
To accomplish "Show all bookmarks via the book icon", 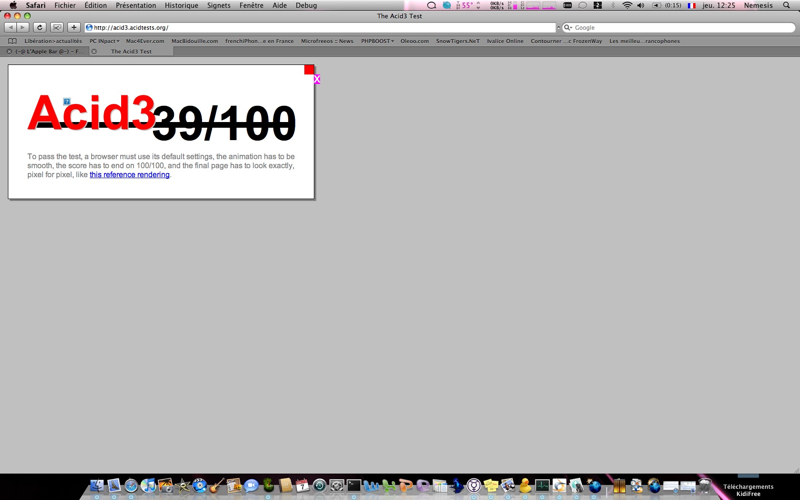I will 12,41.
